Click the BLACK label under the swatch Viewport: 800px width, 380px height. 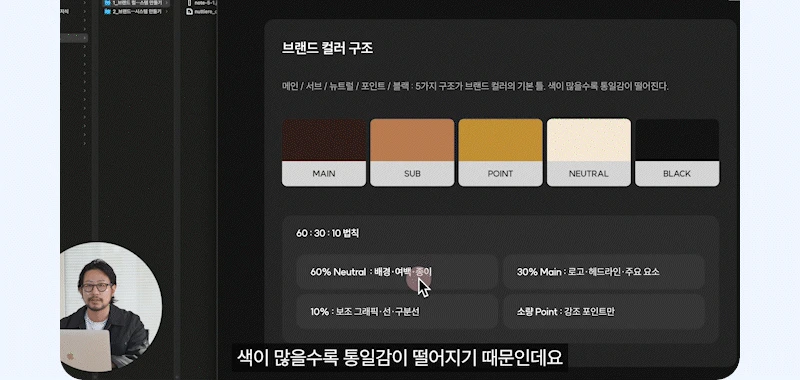pyautogui.click(x=677, y=173)
